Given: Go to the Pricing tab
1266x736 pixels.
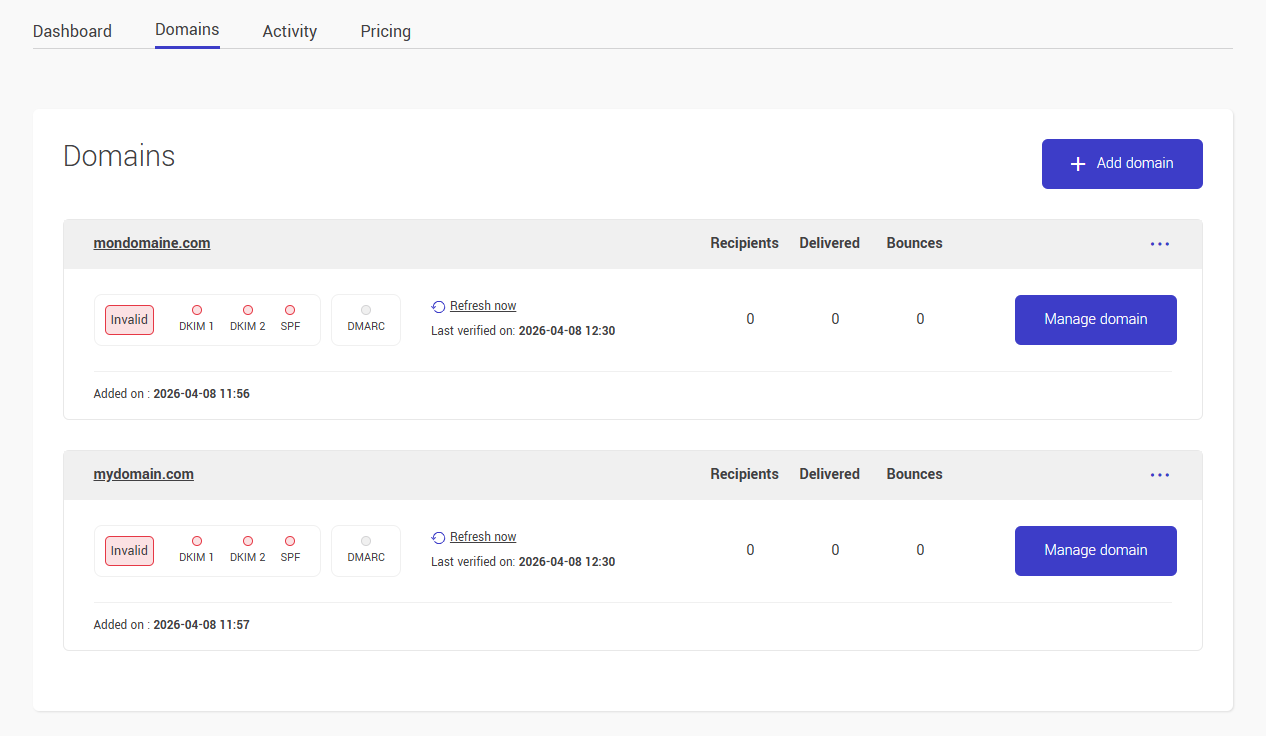Looking at the screenshot, I should [385, 31].
